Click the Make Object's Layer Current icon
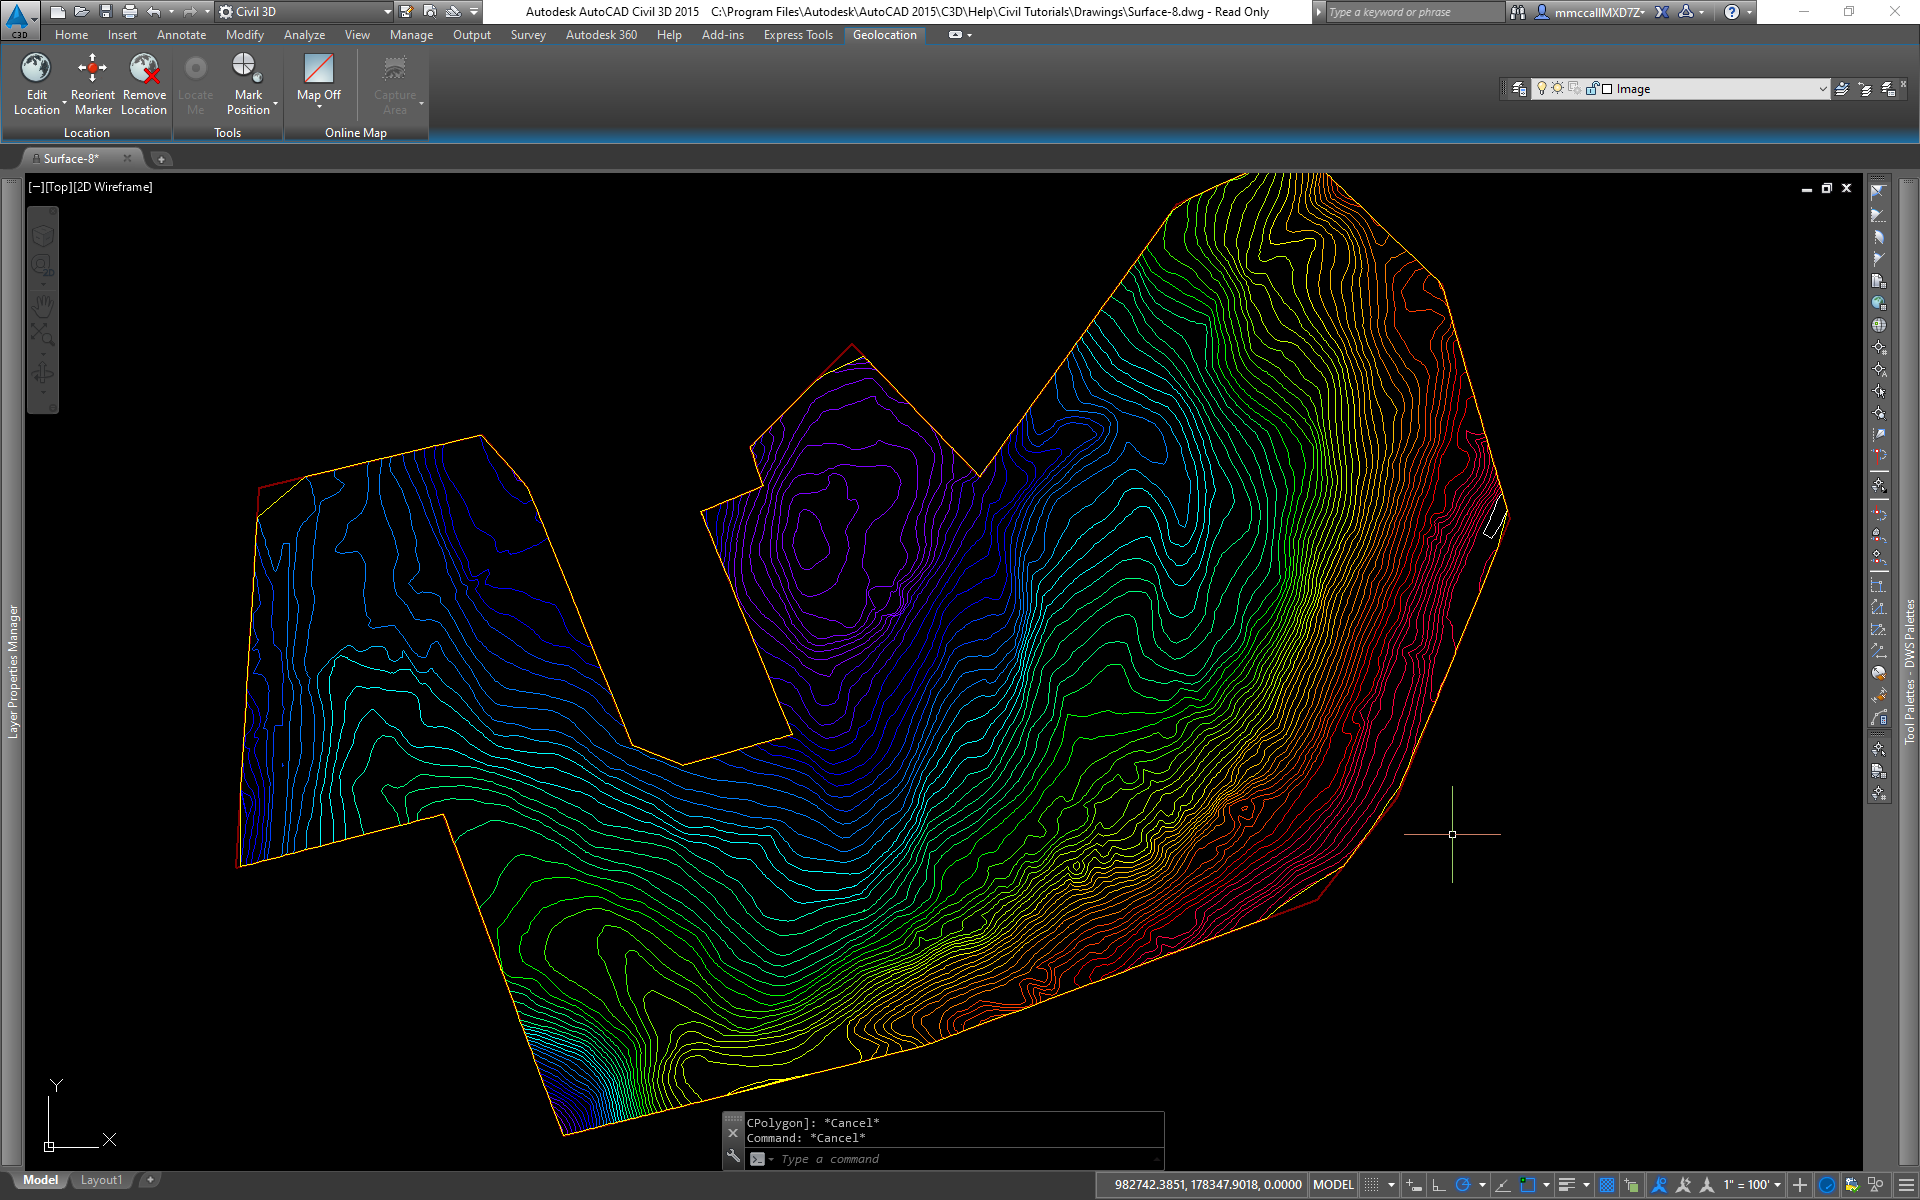Image resolution: width=1920 pixels, height=1200 pixels. click(1842, 89)
